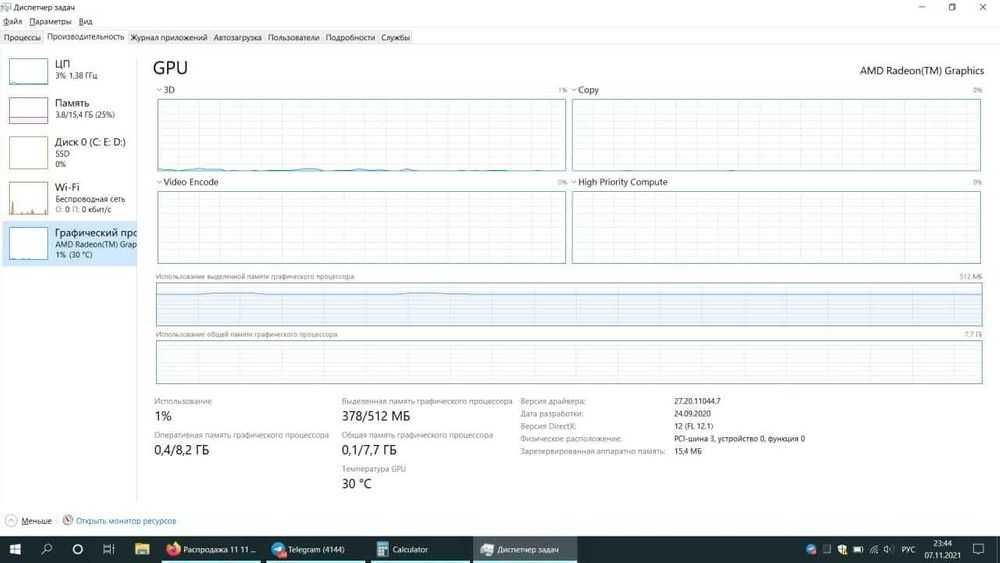
Task: Click the driver date 24.09.2020
Action: (692, 414)
